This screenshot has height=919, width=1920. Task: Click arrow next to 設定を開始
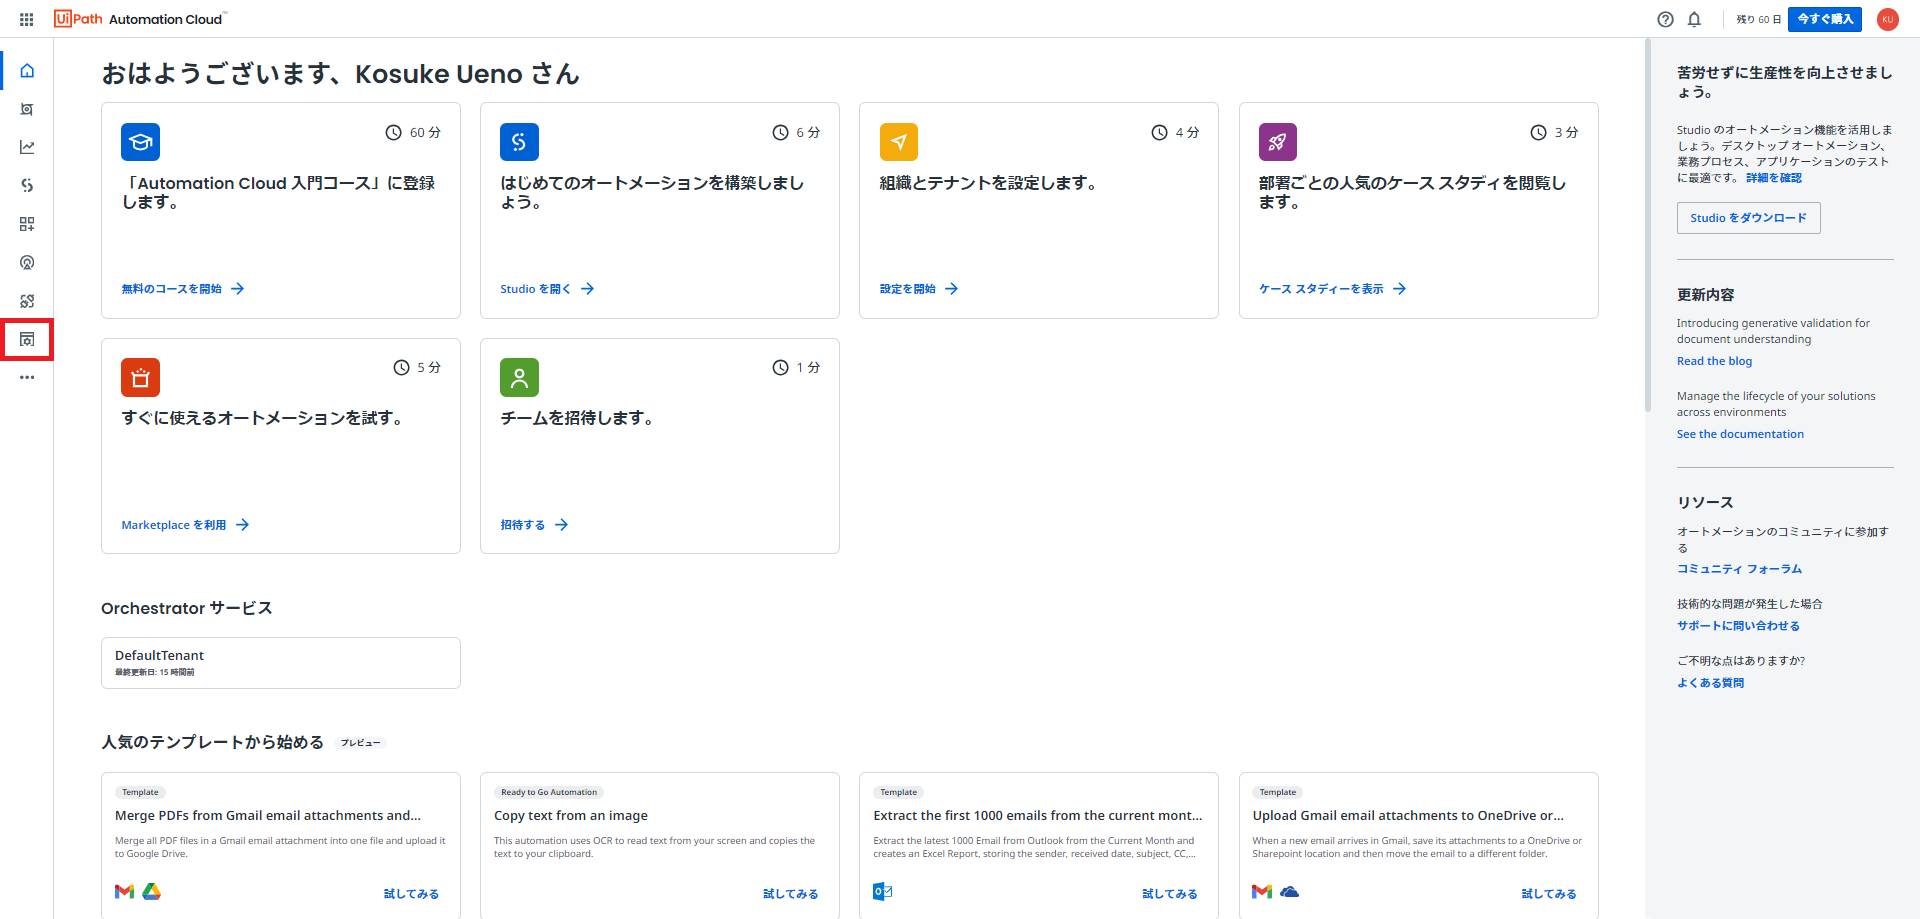(x=952, y=289)
